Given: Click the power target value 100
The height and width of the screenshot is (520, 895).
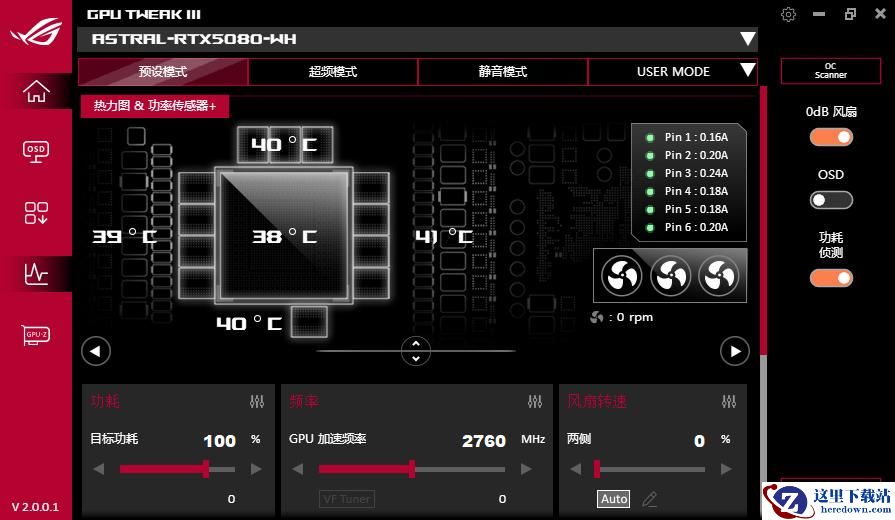Looking at the screenshot, I should click(x=220, y=441).
